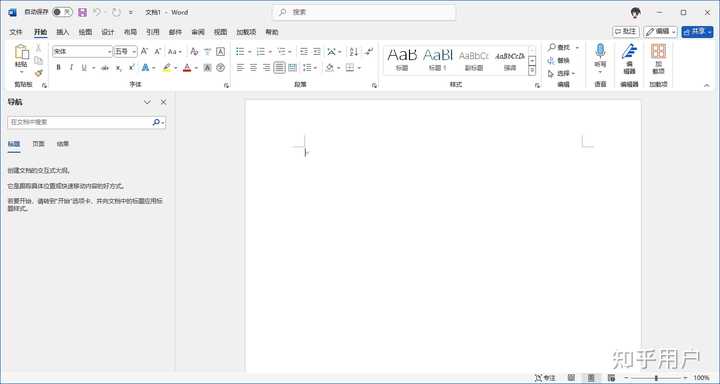The height and width of the screenshot is (384, 720).
Task: Open the bullets list dropdown arrow
Action: coord(249,52)
